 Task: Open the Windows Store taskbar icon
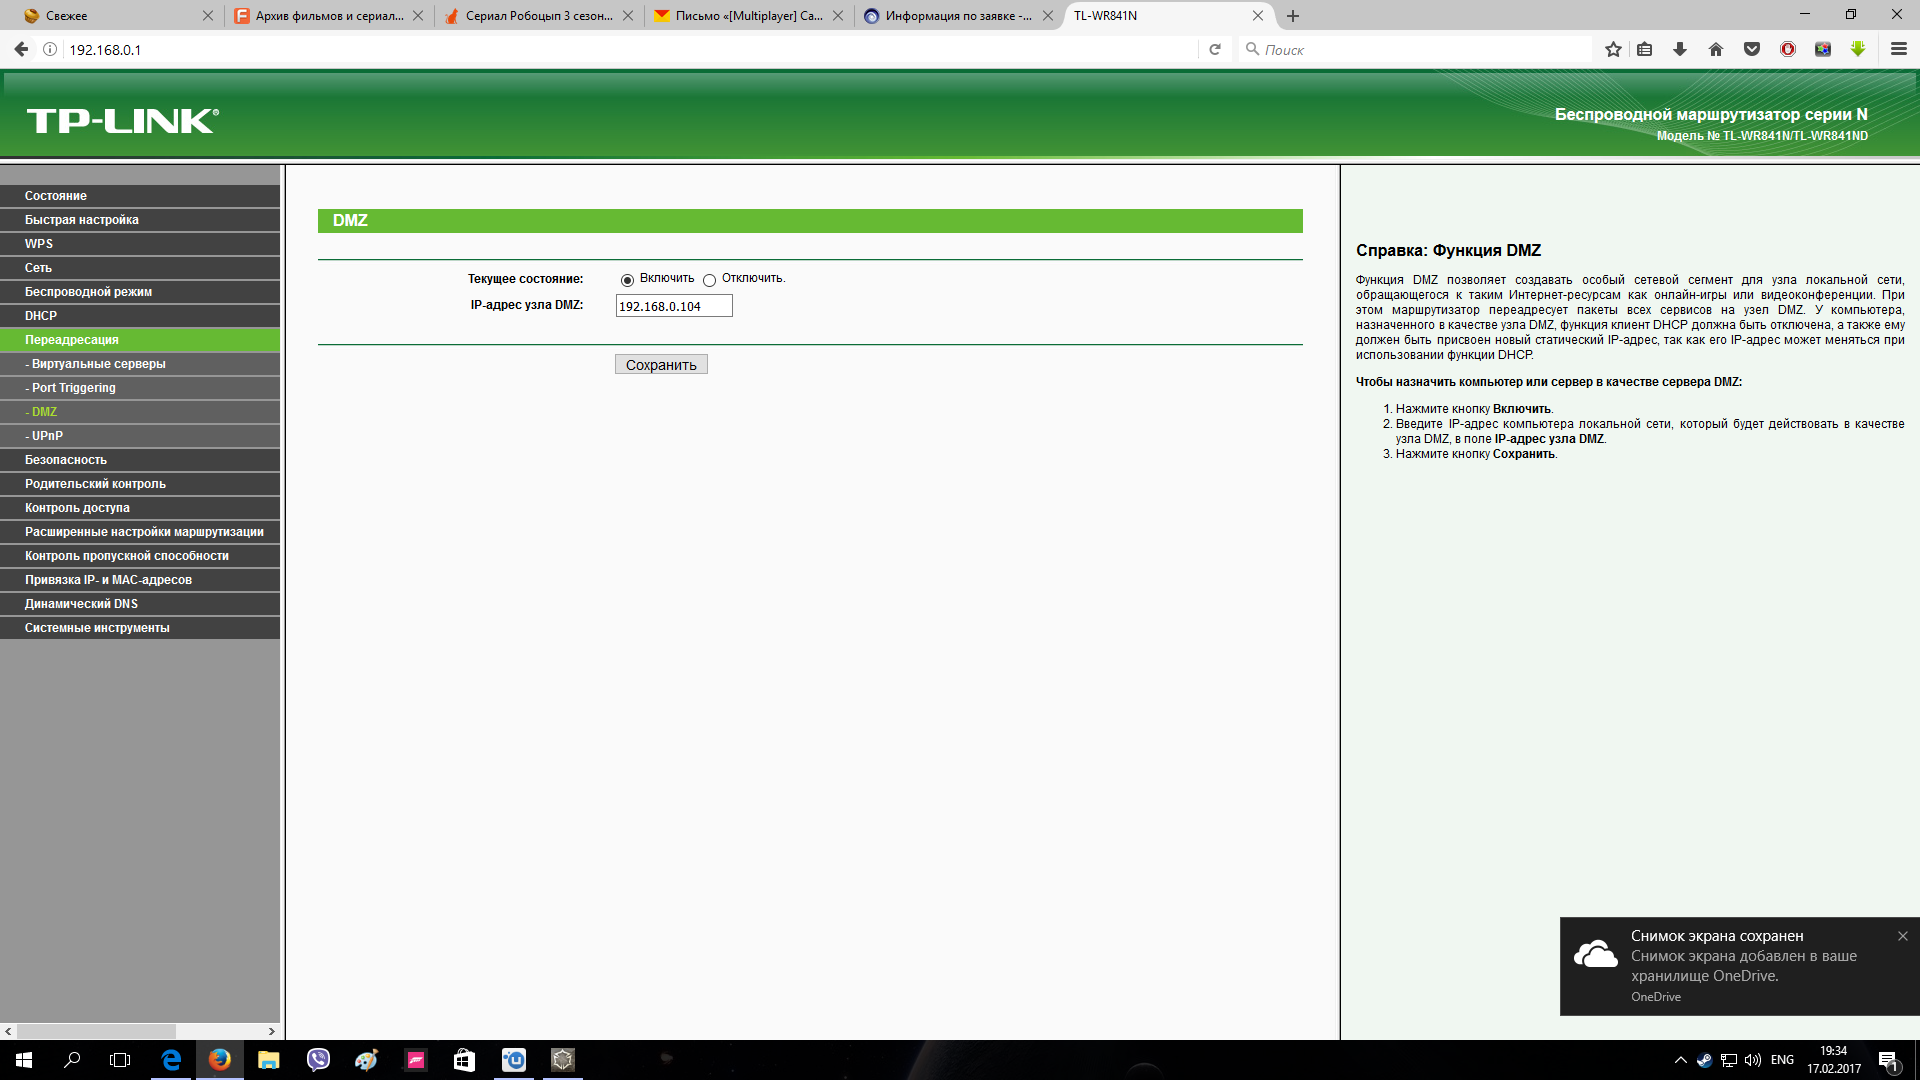point(465,1060)
